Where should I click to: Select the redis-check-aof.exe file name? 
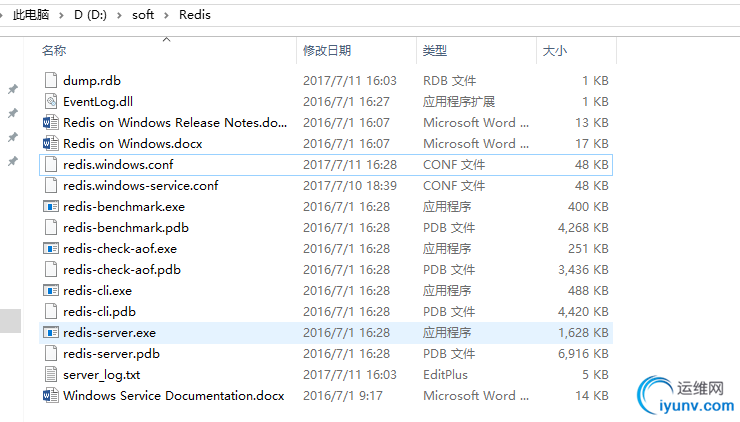[120, 249]
